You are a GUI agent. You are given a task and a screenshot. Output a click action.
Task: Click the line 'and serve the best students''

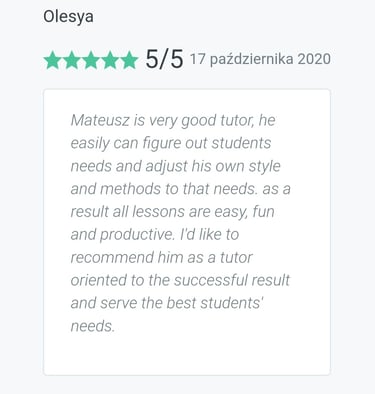[167, 303]
